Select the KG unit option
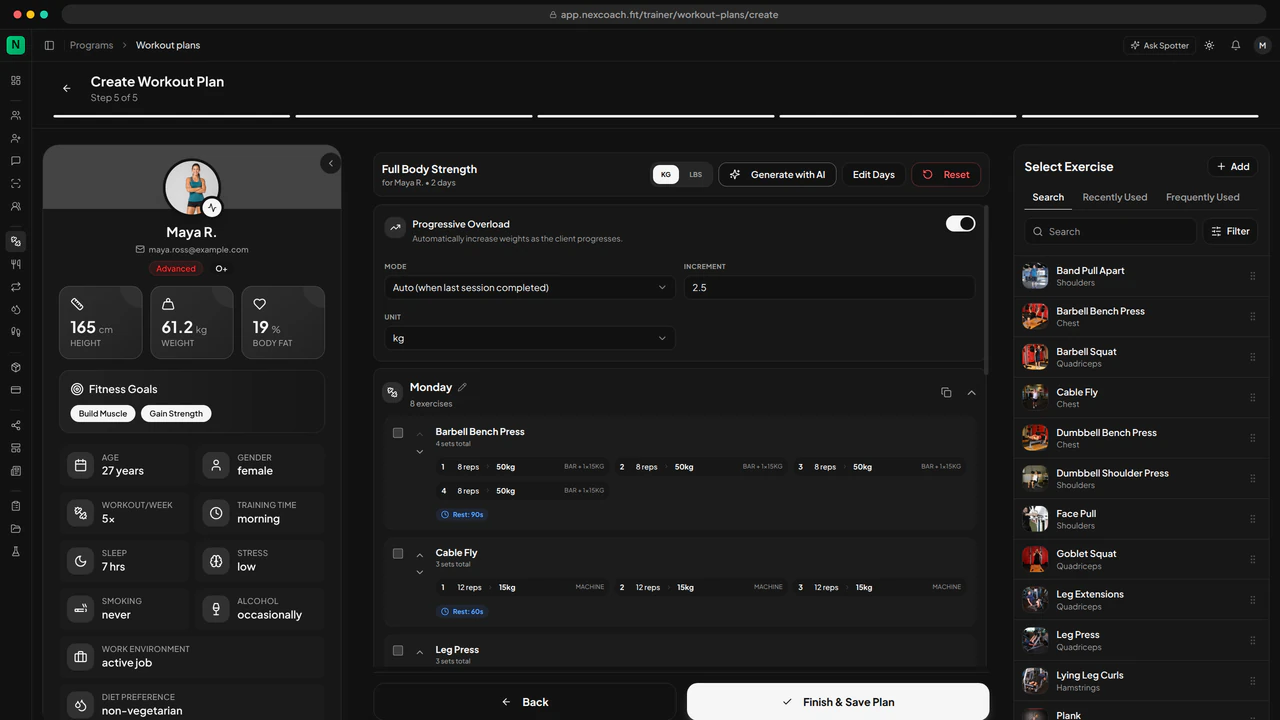The width and height of the screenshot is (1280, 720). 666,175
